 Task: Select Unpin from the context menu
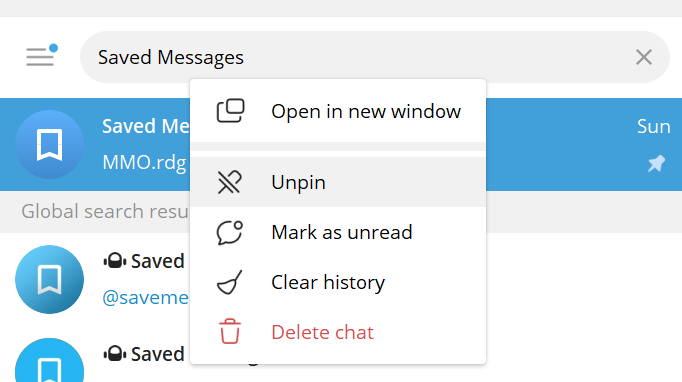338,182
